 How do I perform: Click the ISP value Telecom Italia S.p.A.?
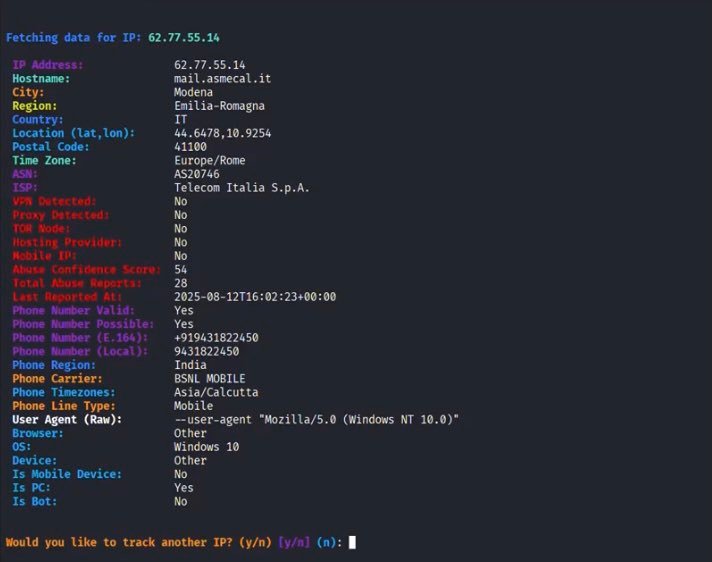tap(241, 188)
